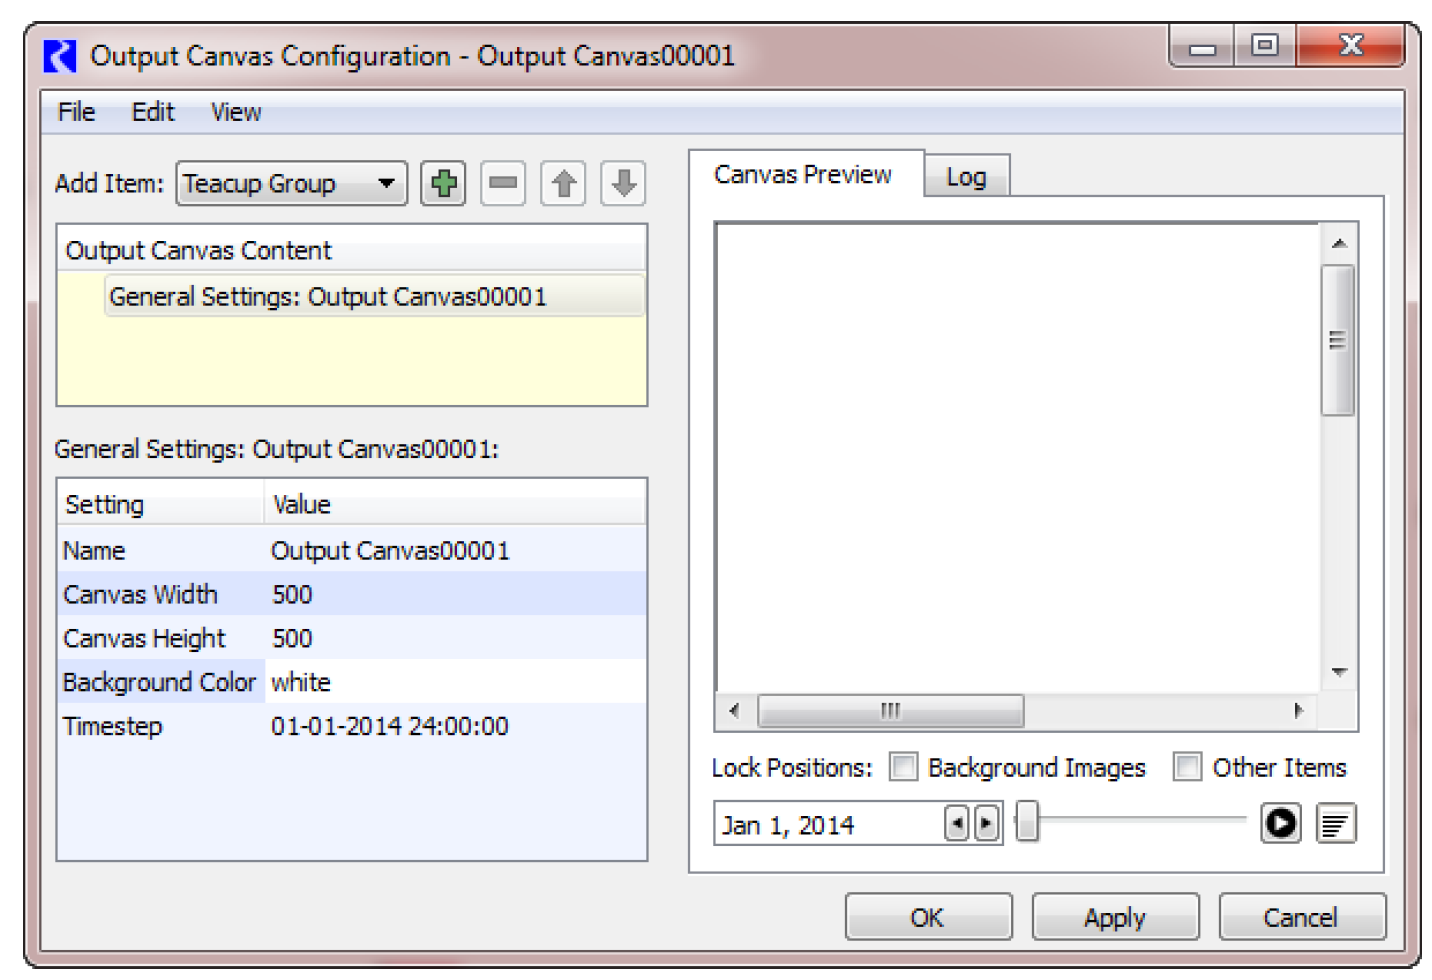
Task: Move item down with the down arrow
Action: pos(623,184)
